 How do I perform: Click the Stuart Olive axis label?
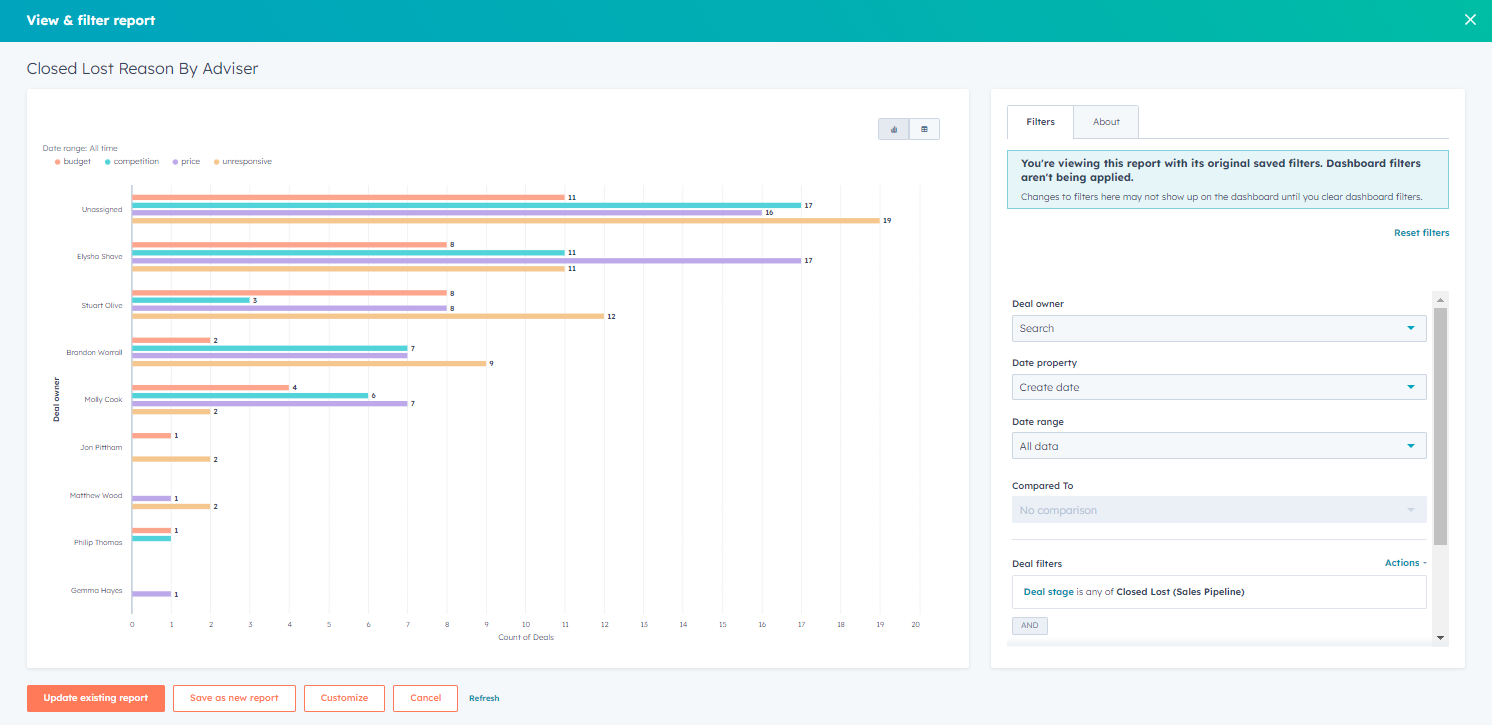(102, 305)
